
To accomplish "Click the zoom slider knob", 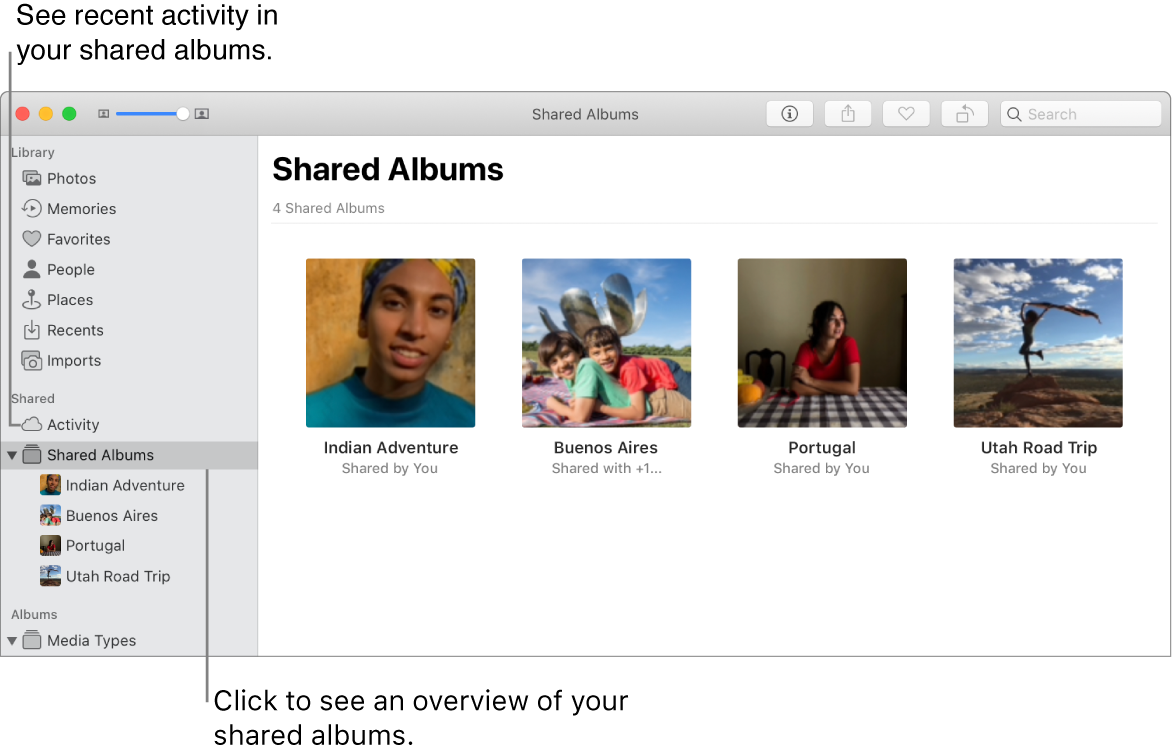I will pos(183,114).
